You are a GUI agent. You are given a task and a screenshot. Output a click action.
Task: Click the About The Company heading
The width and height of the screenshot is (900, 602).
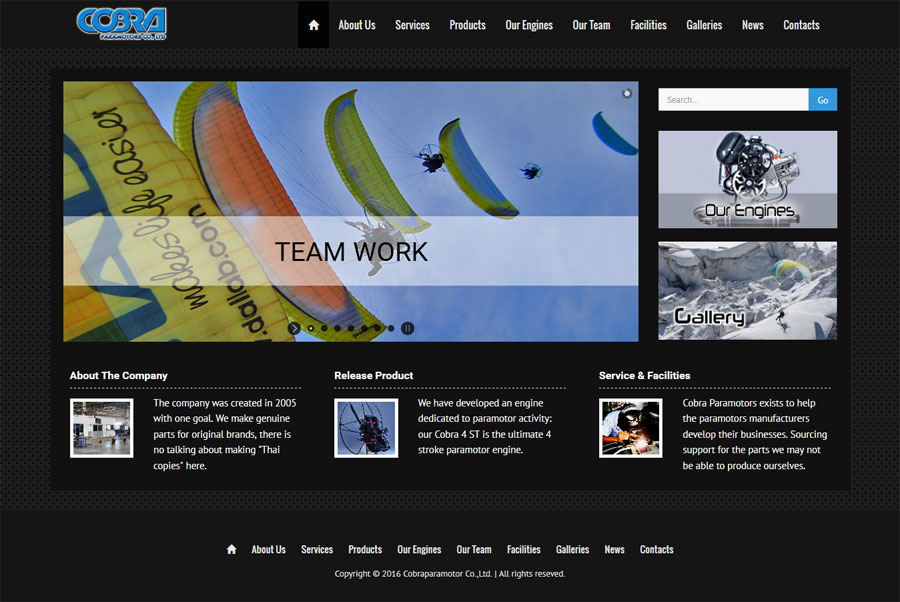[x=118, y=375]
